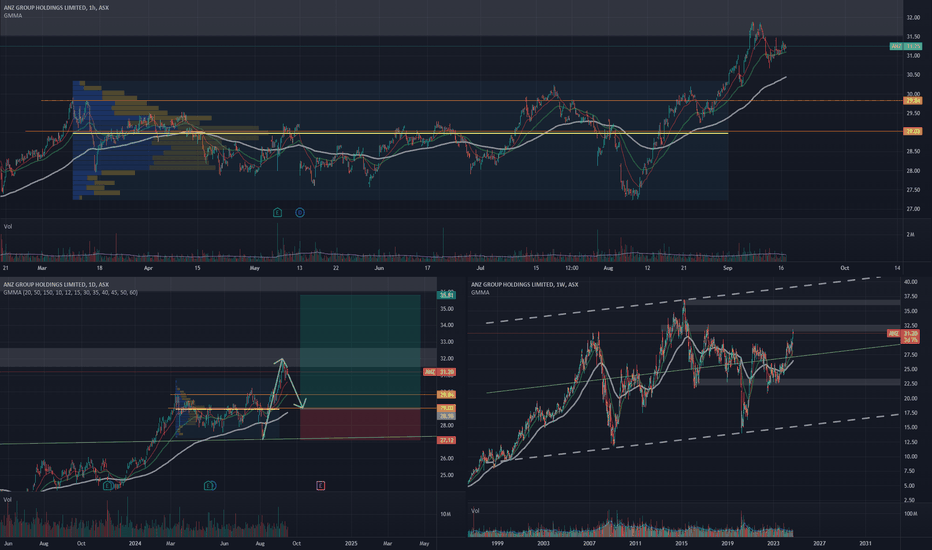Click the 2015 label on weekly time axis
Screen dimensions: 932x550
coord(681,543)
